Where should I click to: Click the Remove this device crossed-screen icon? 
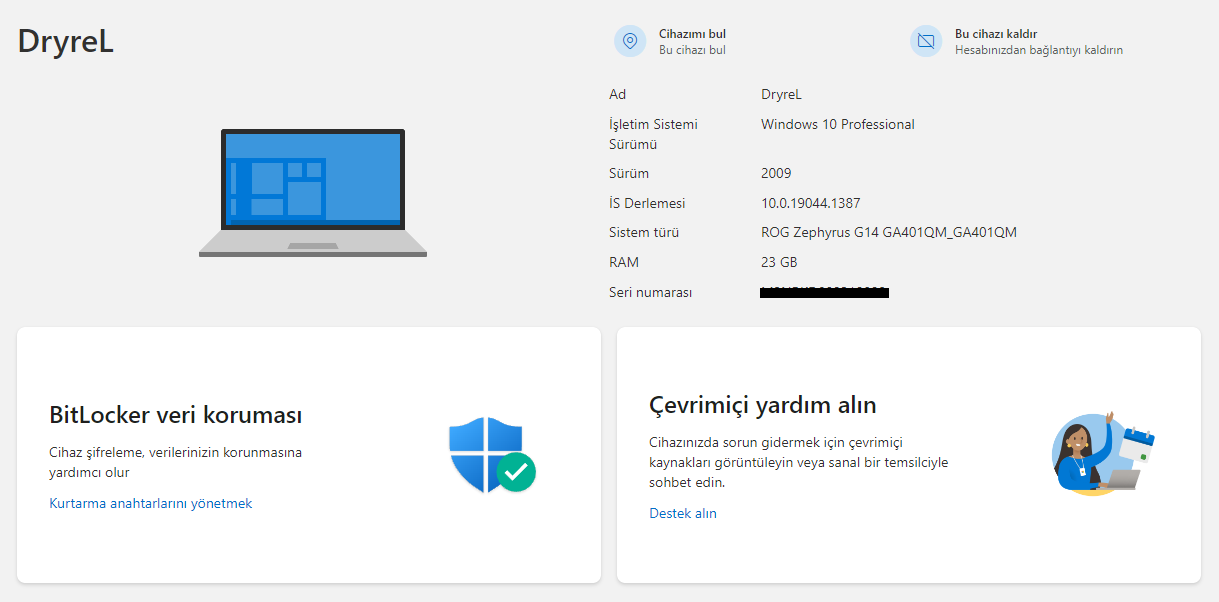coord(926,41)
